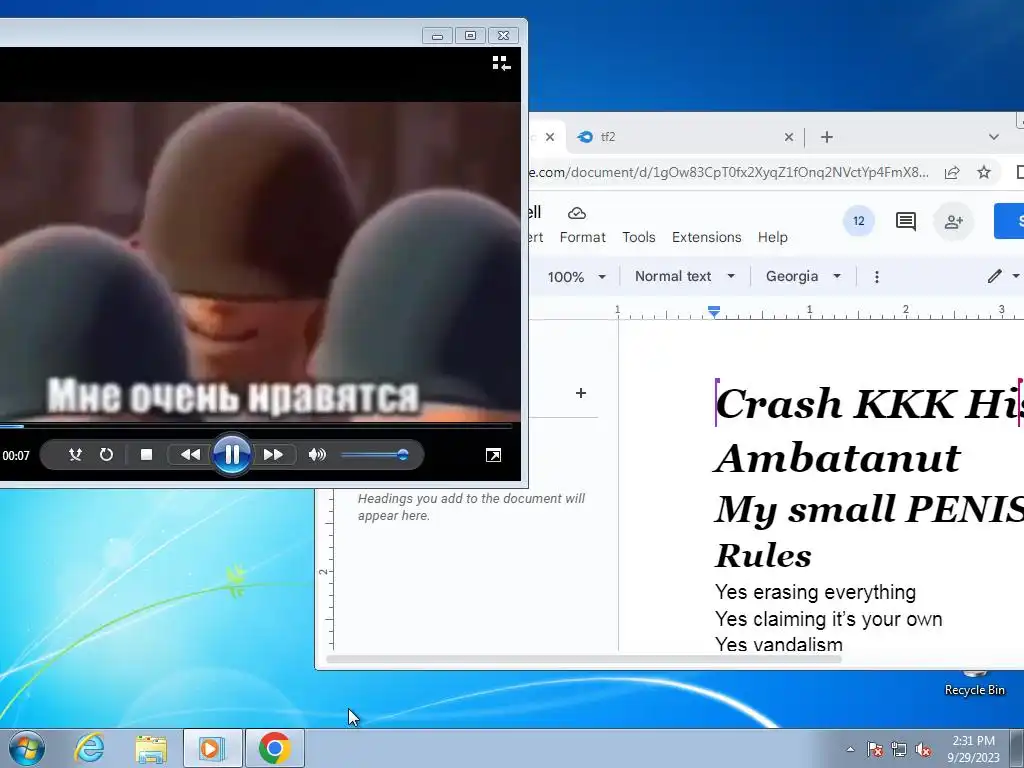
Task: Click the horizontal scrollbar in Chrome window
Action: [583, 659]
